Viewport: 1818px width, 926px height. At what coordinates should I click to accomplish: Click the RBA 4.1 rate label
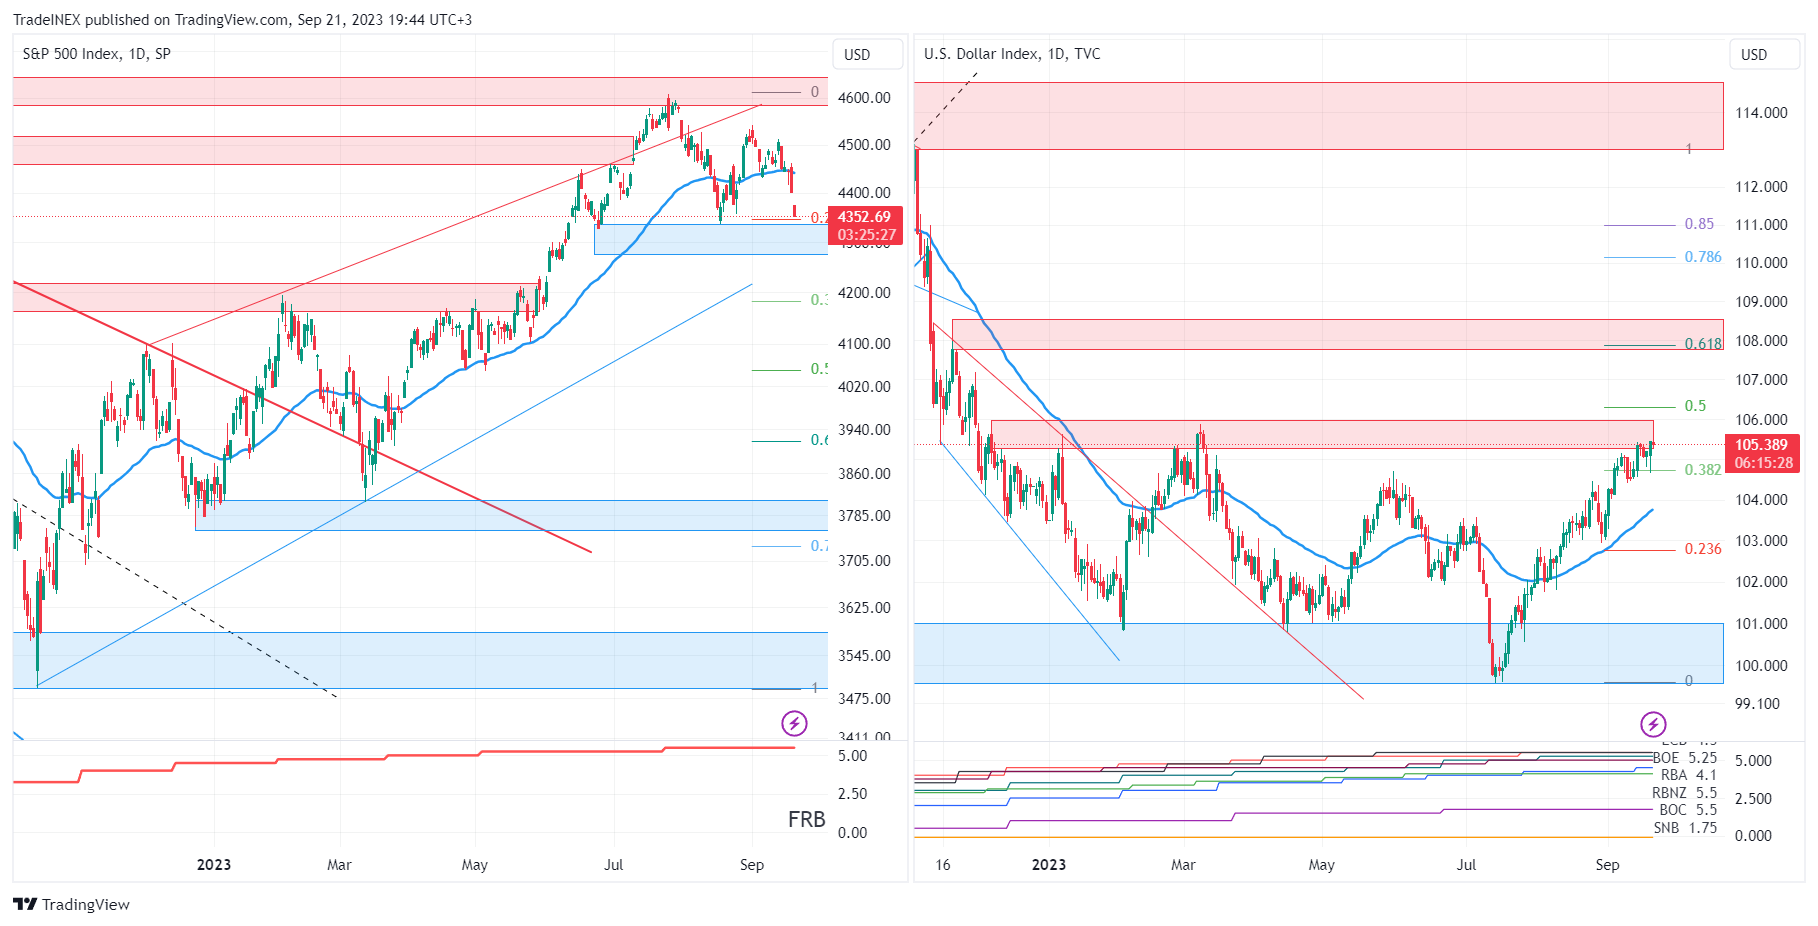[x=1689, y=775]
